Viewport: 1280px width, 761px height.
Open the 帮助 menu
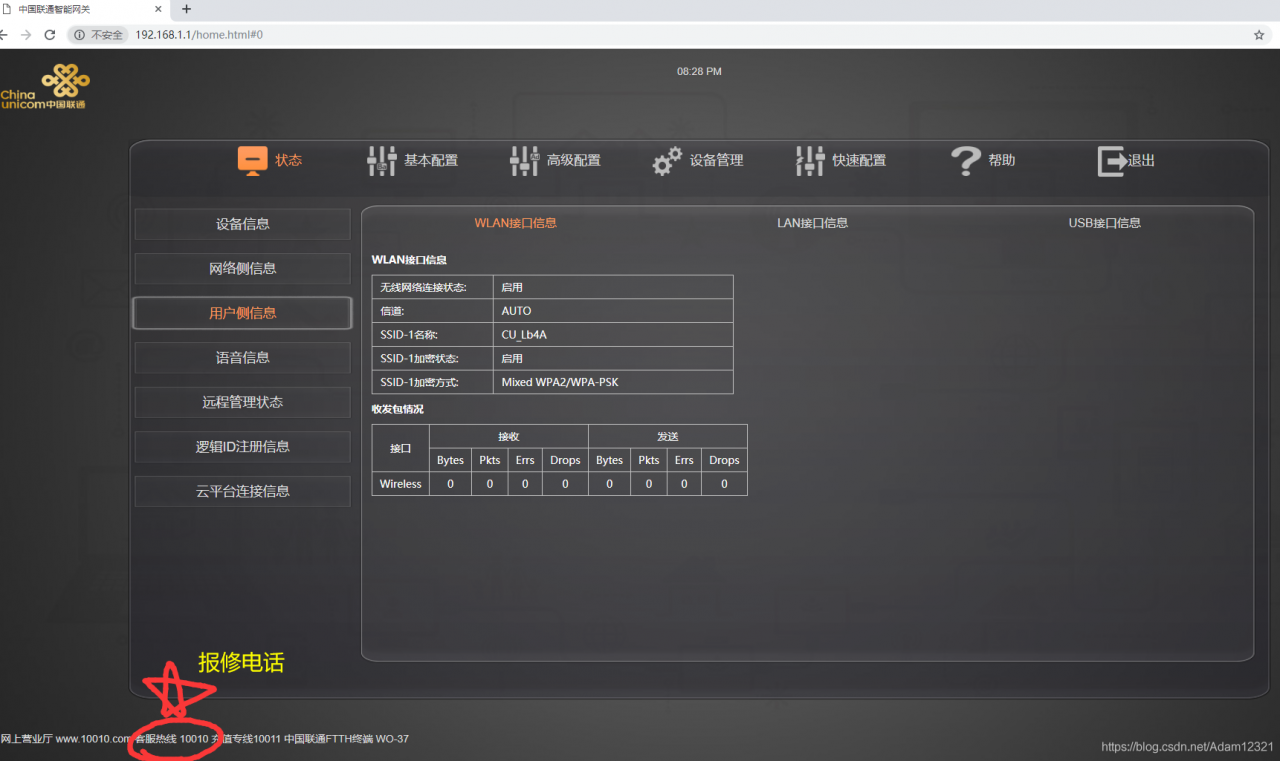coord(1002,160)
